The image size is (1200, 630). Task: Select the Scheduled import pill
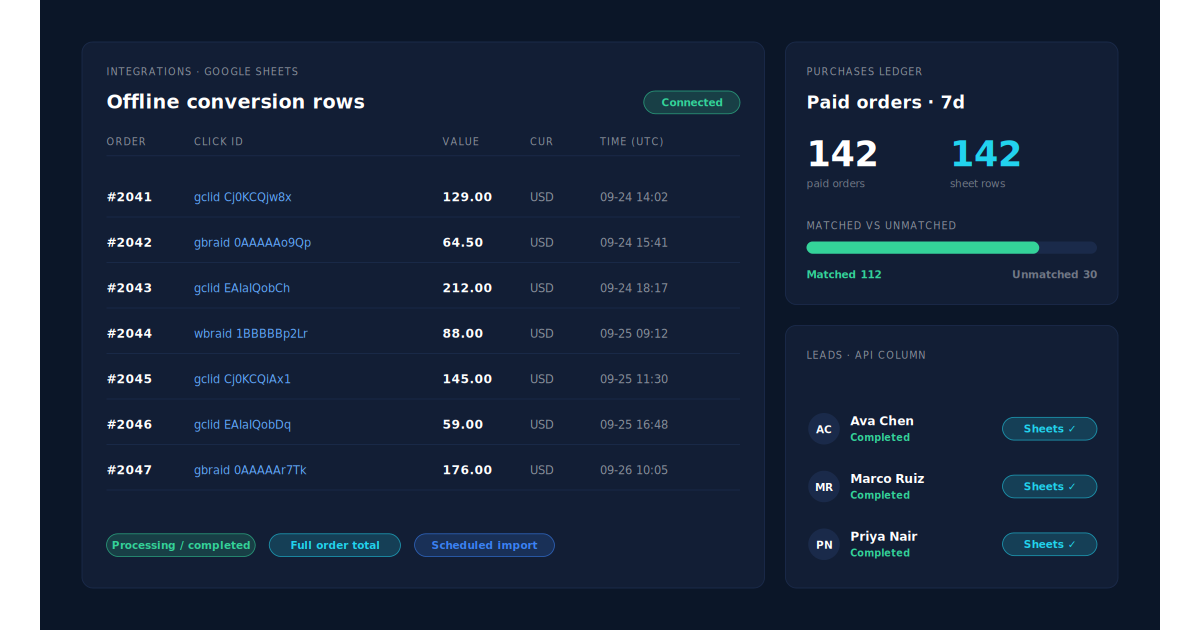click(484, 545)
